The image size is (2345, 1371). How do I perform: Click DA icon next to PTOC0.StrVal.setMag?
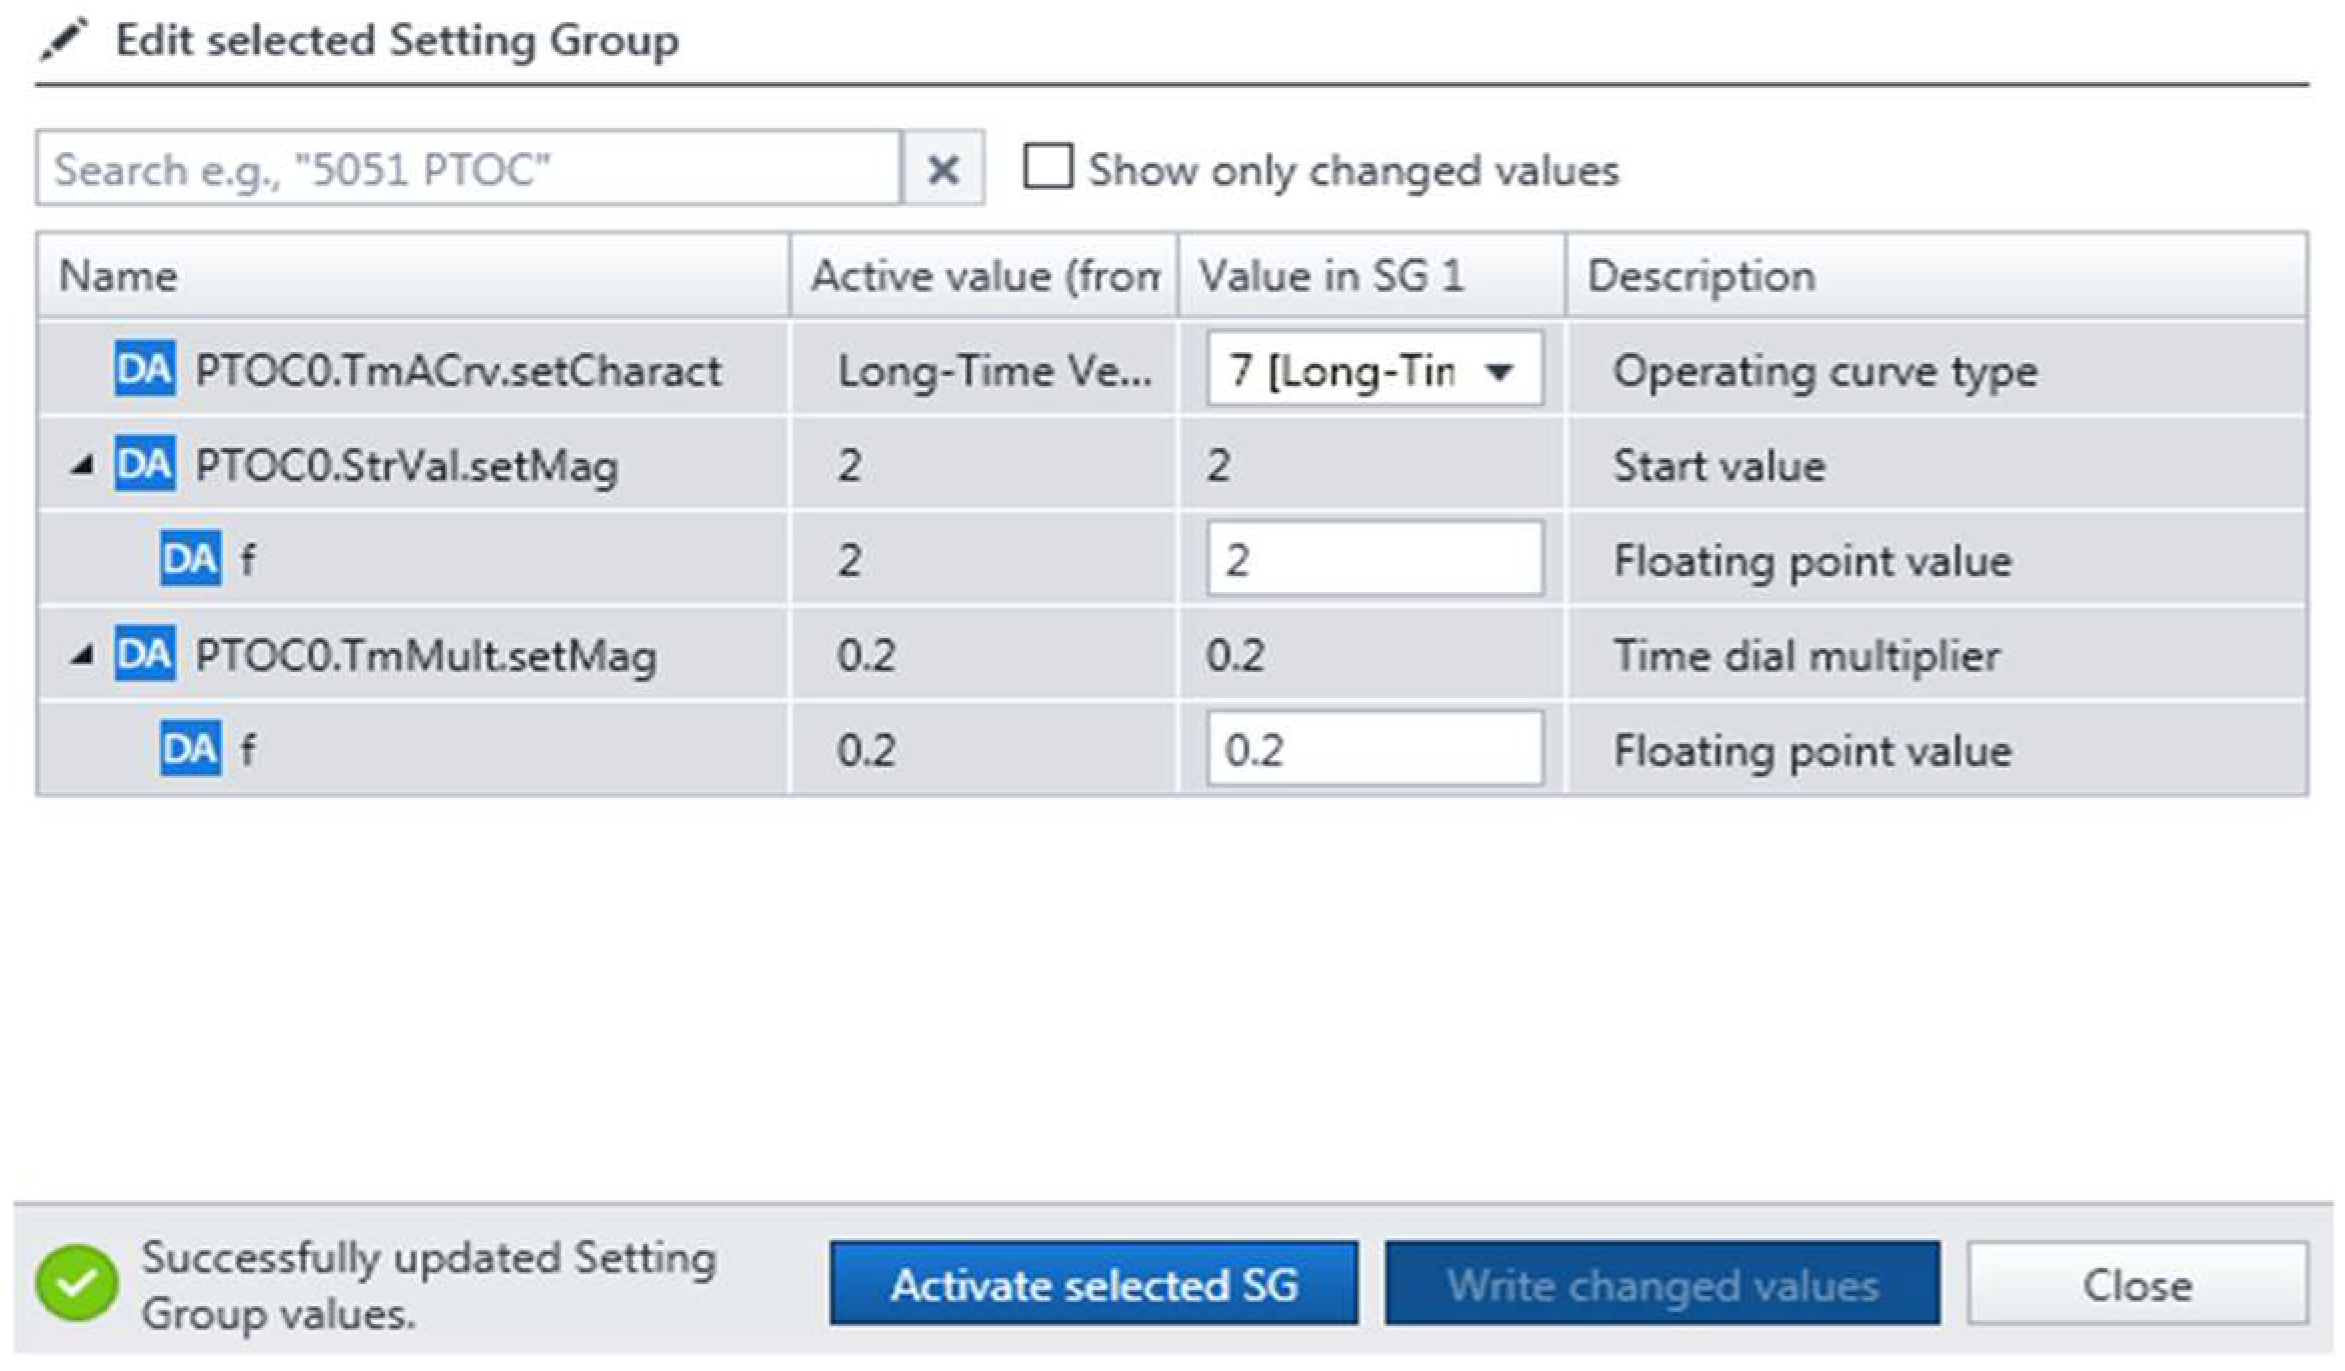click(144, 465)
